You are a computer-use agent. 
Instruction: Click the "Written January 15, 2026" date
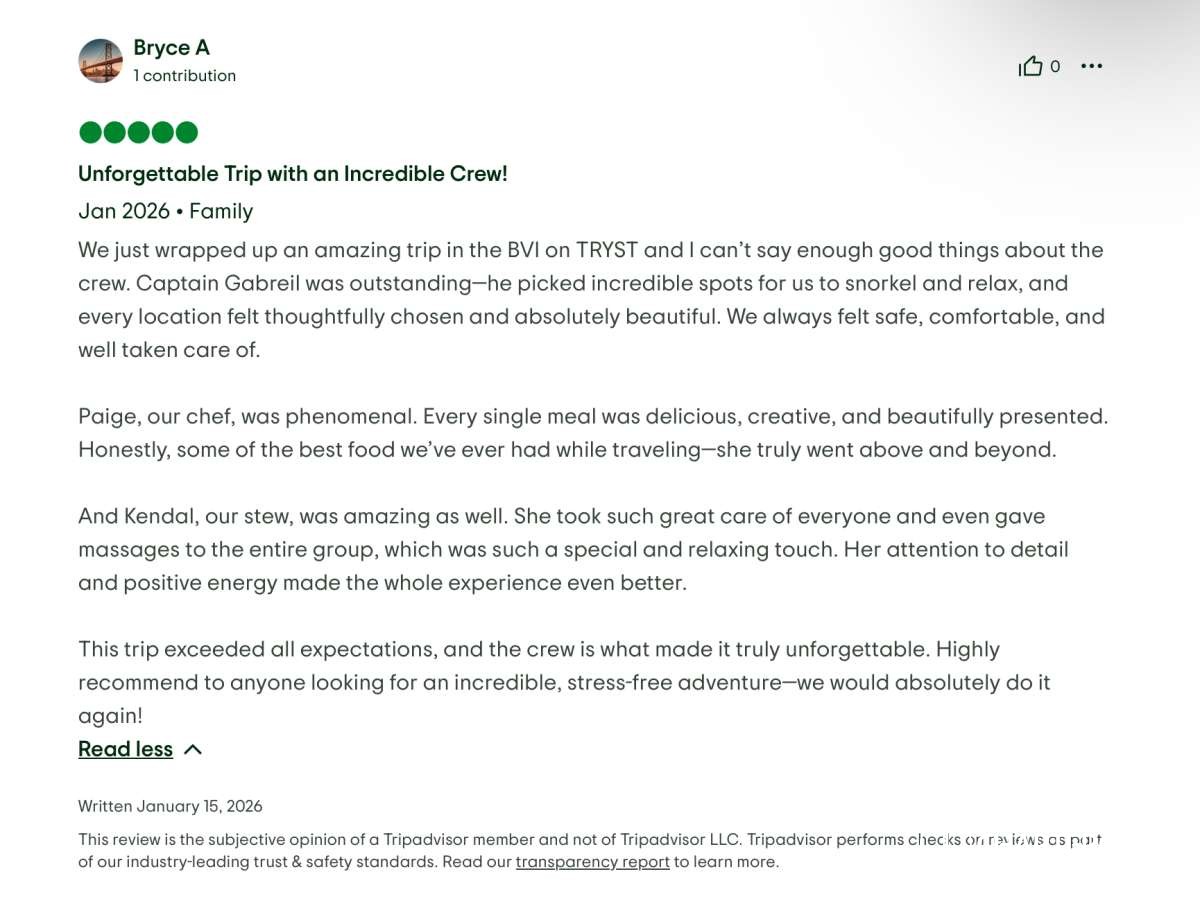(170, 806)
